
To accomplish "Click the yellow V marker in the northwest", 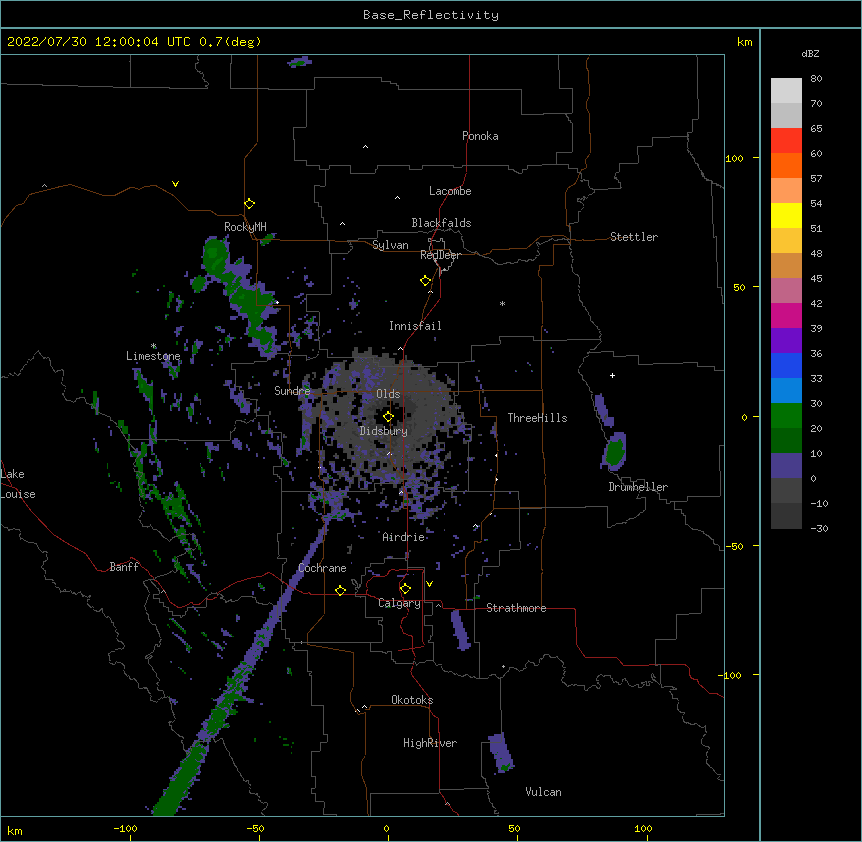I will pyautogui.click(x=175, y=184).
